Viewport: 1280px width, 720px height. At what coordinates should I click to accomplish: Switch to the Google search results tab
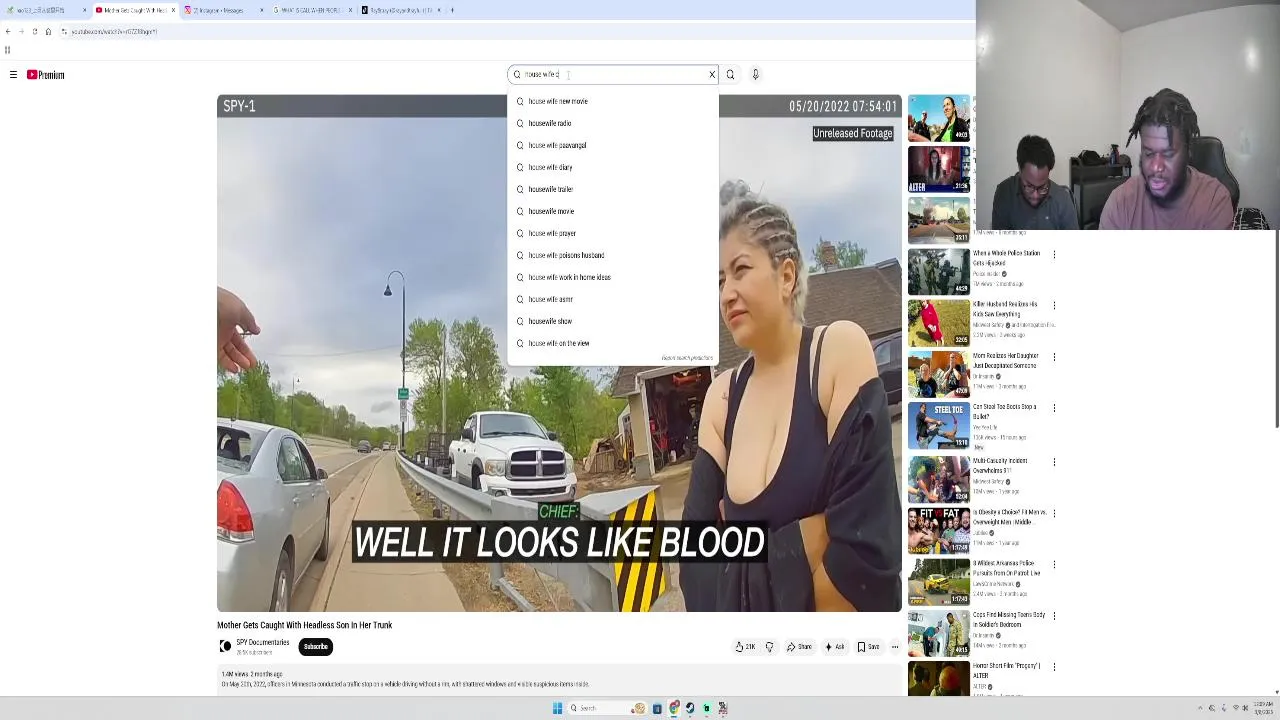(311, 10)
